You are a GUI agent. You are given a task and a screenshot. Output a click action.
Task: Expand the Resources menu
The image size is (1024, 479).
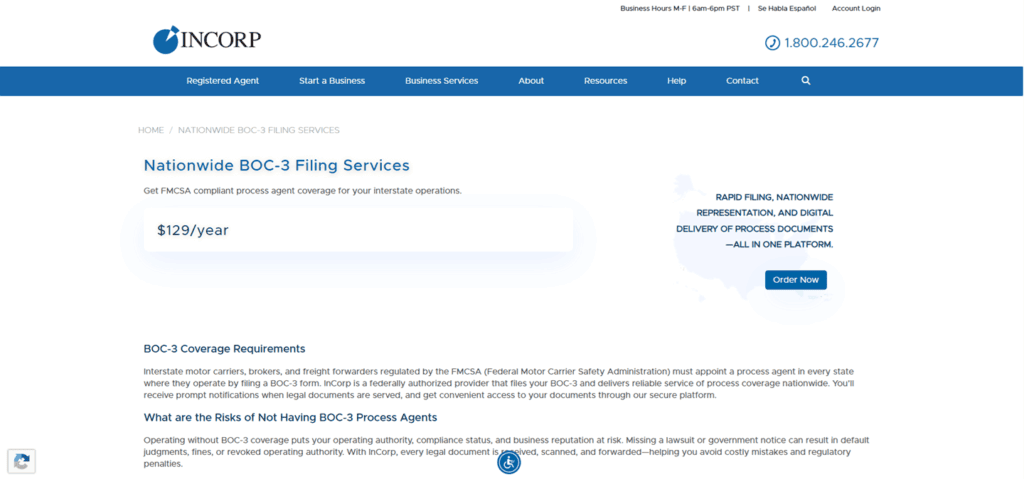(x=605, y=81)
